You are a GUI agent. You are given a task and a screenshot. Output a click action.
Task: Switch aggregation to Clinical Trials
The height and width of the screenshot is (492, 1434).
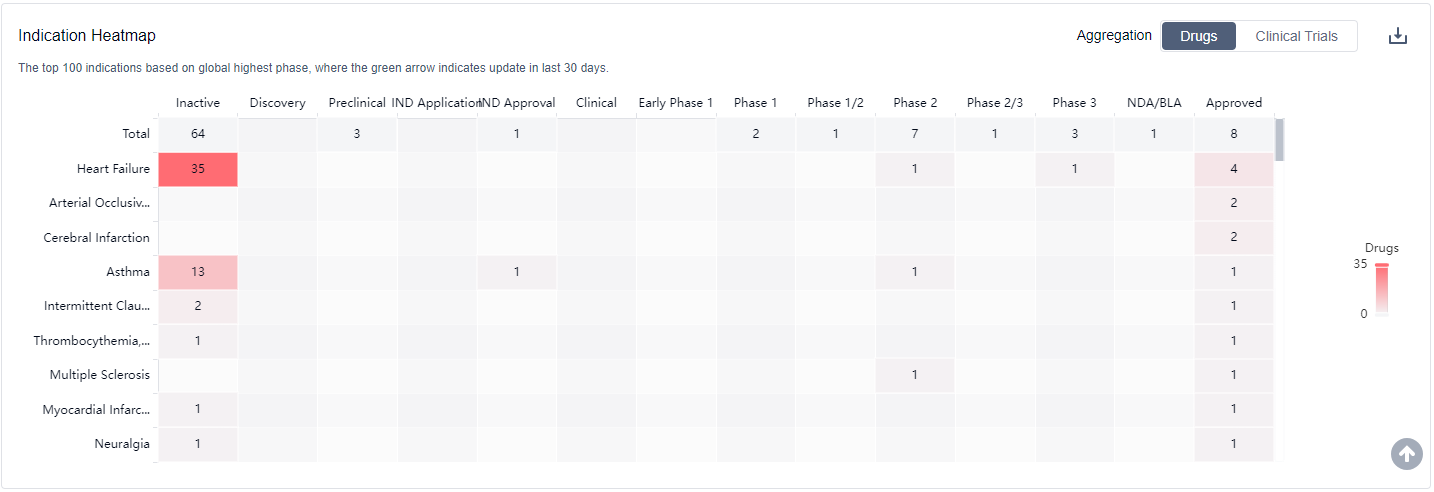[x=1296, y=36]
